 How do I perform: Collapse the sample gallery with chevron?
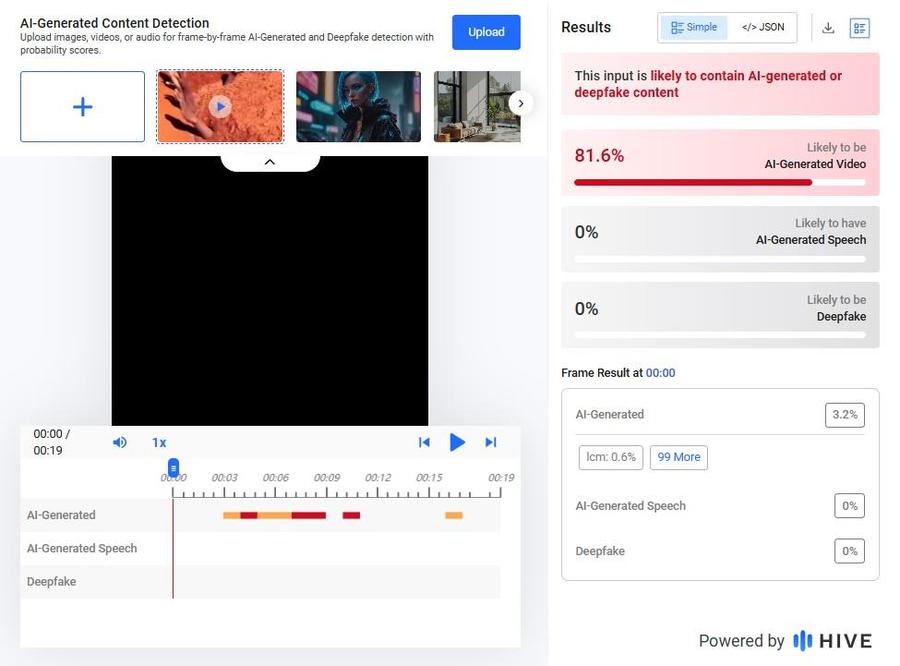click(269, 162)
